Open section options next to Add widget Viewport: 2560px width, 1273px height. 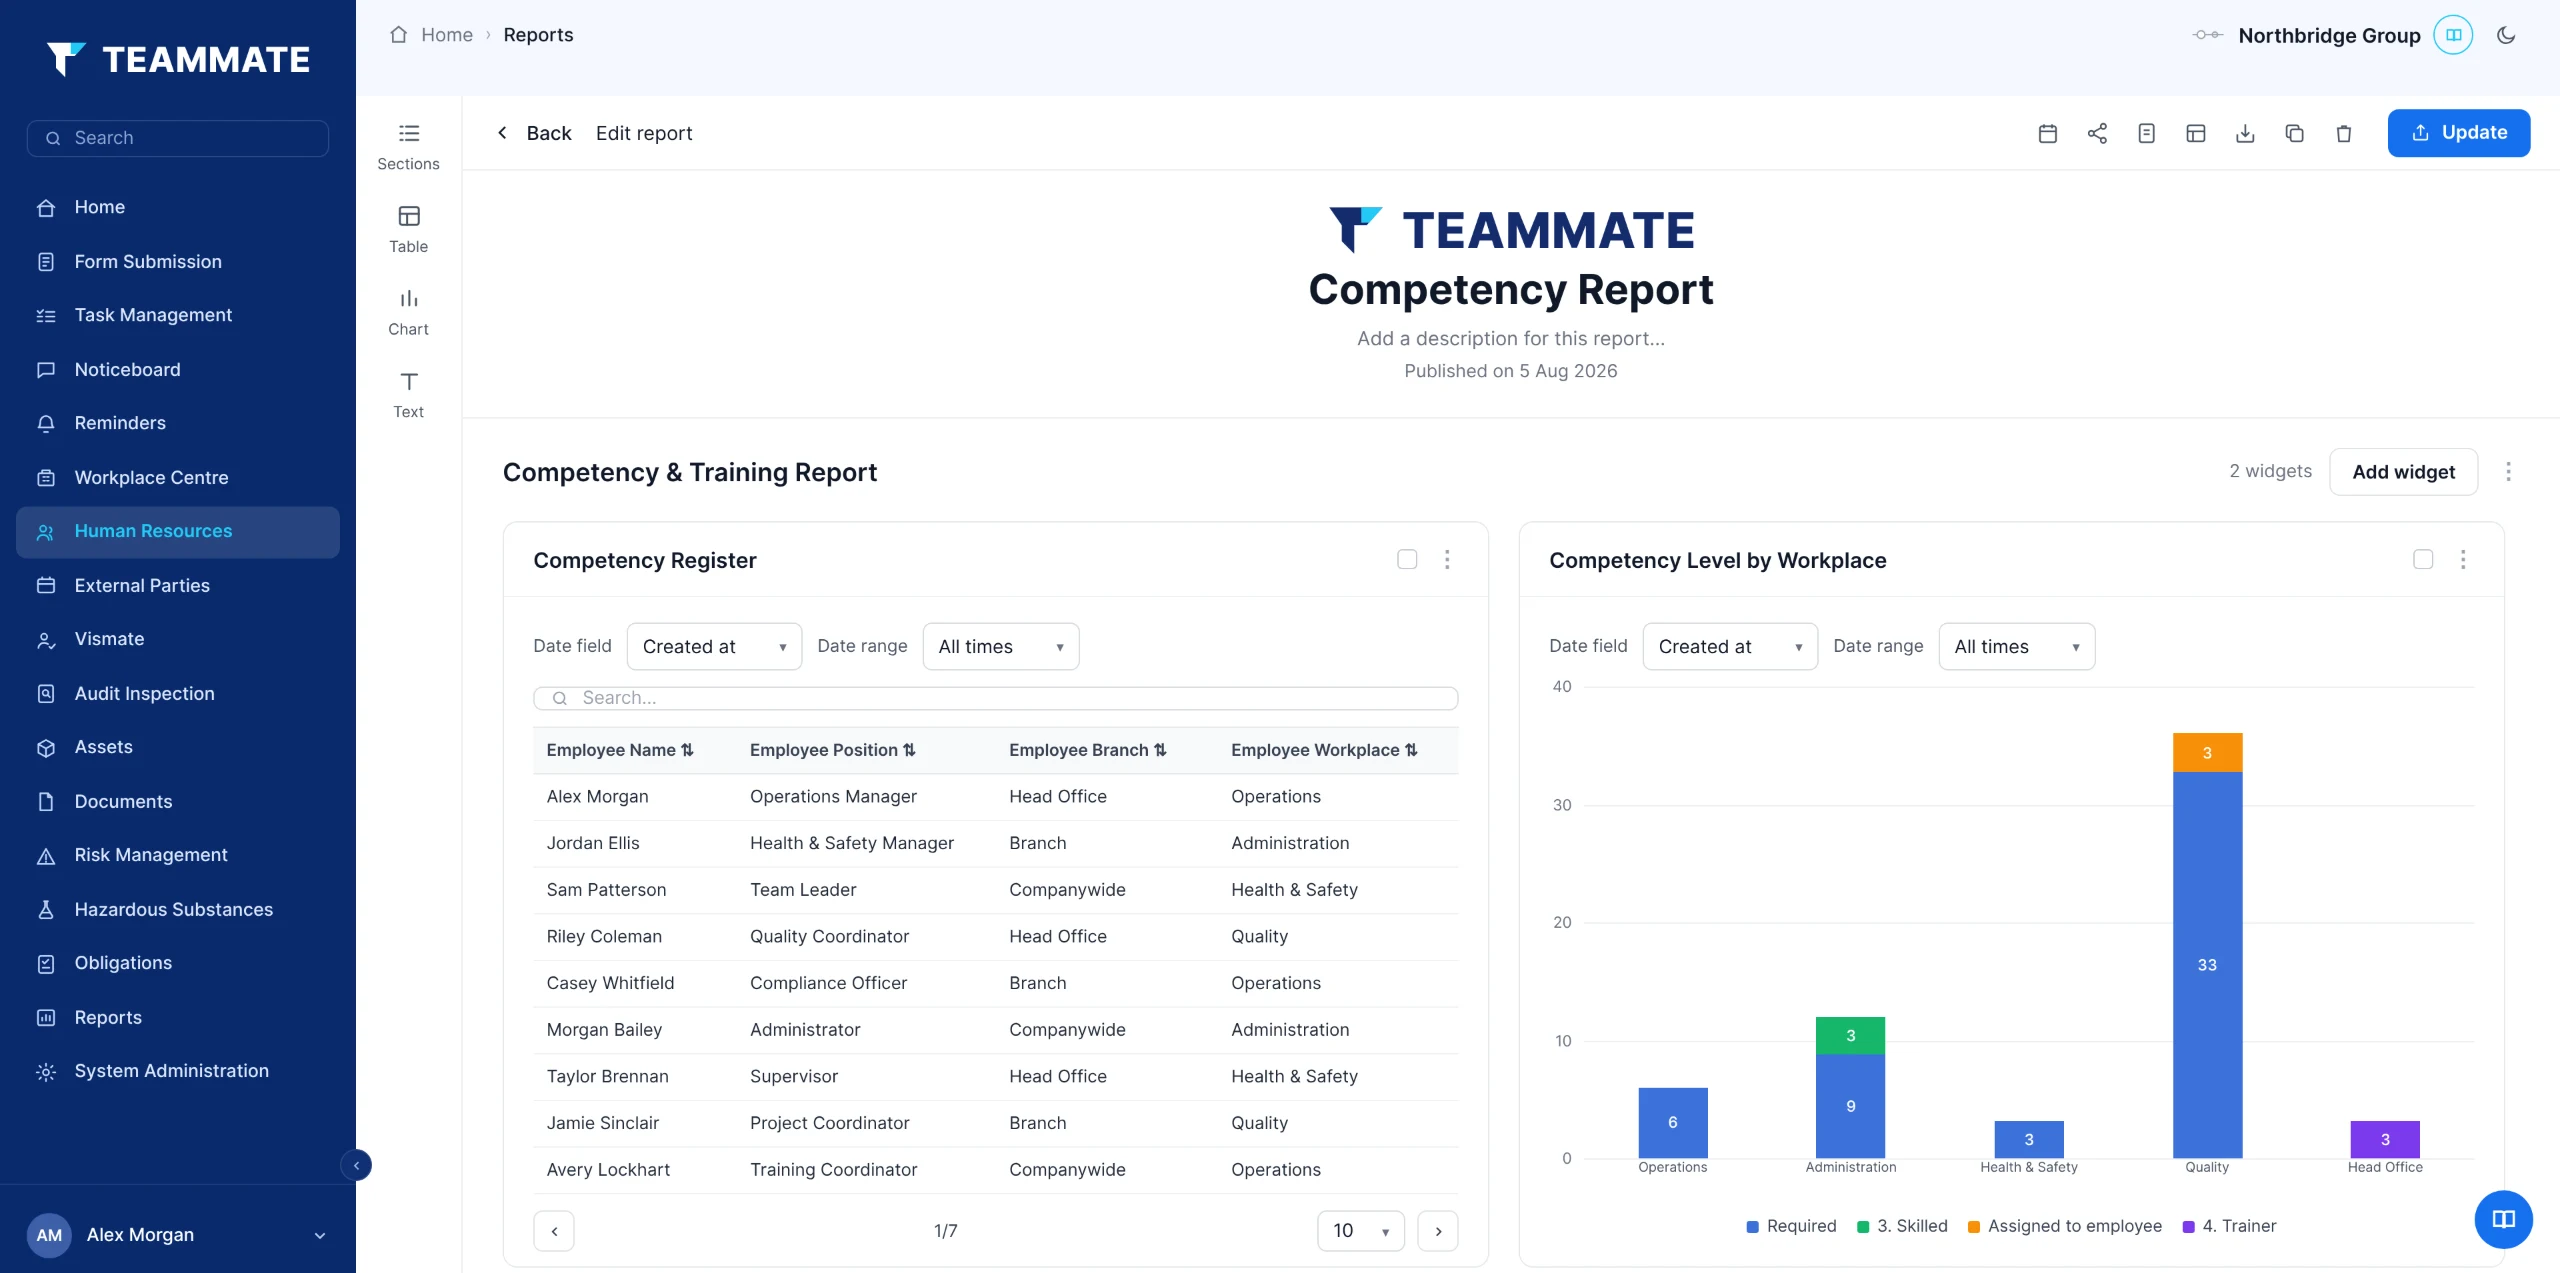tap(2508, 471)
